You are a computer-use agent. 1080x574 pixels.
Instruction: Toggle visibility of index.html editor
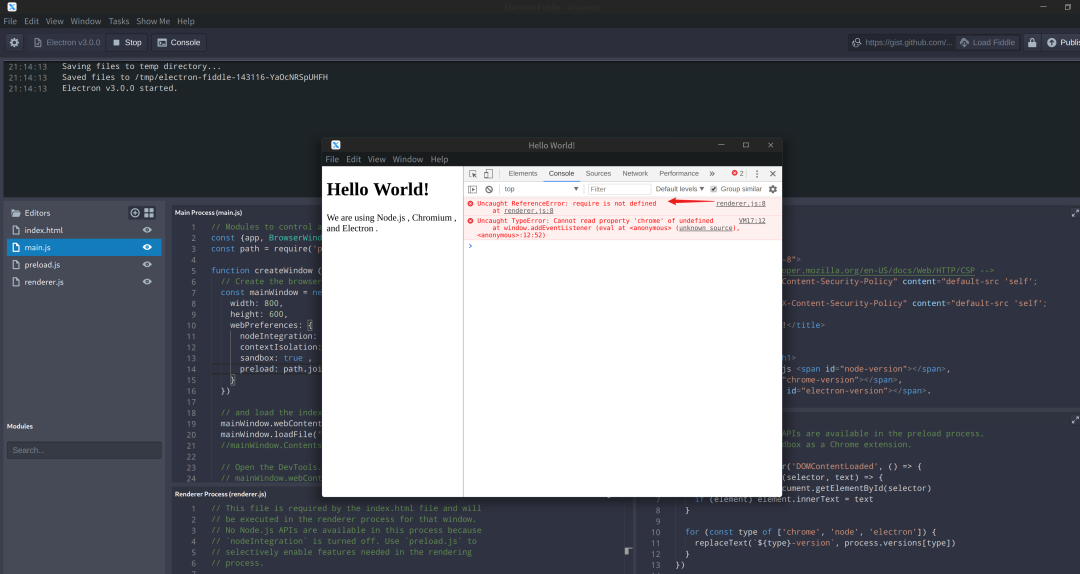click(x=147, y=230)
